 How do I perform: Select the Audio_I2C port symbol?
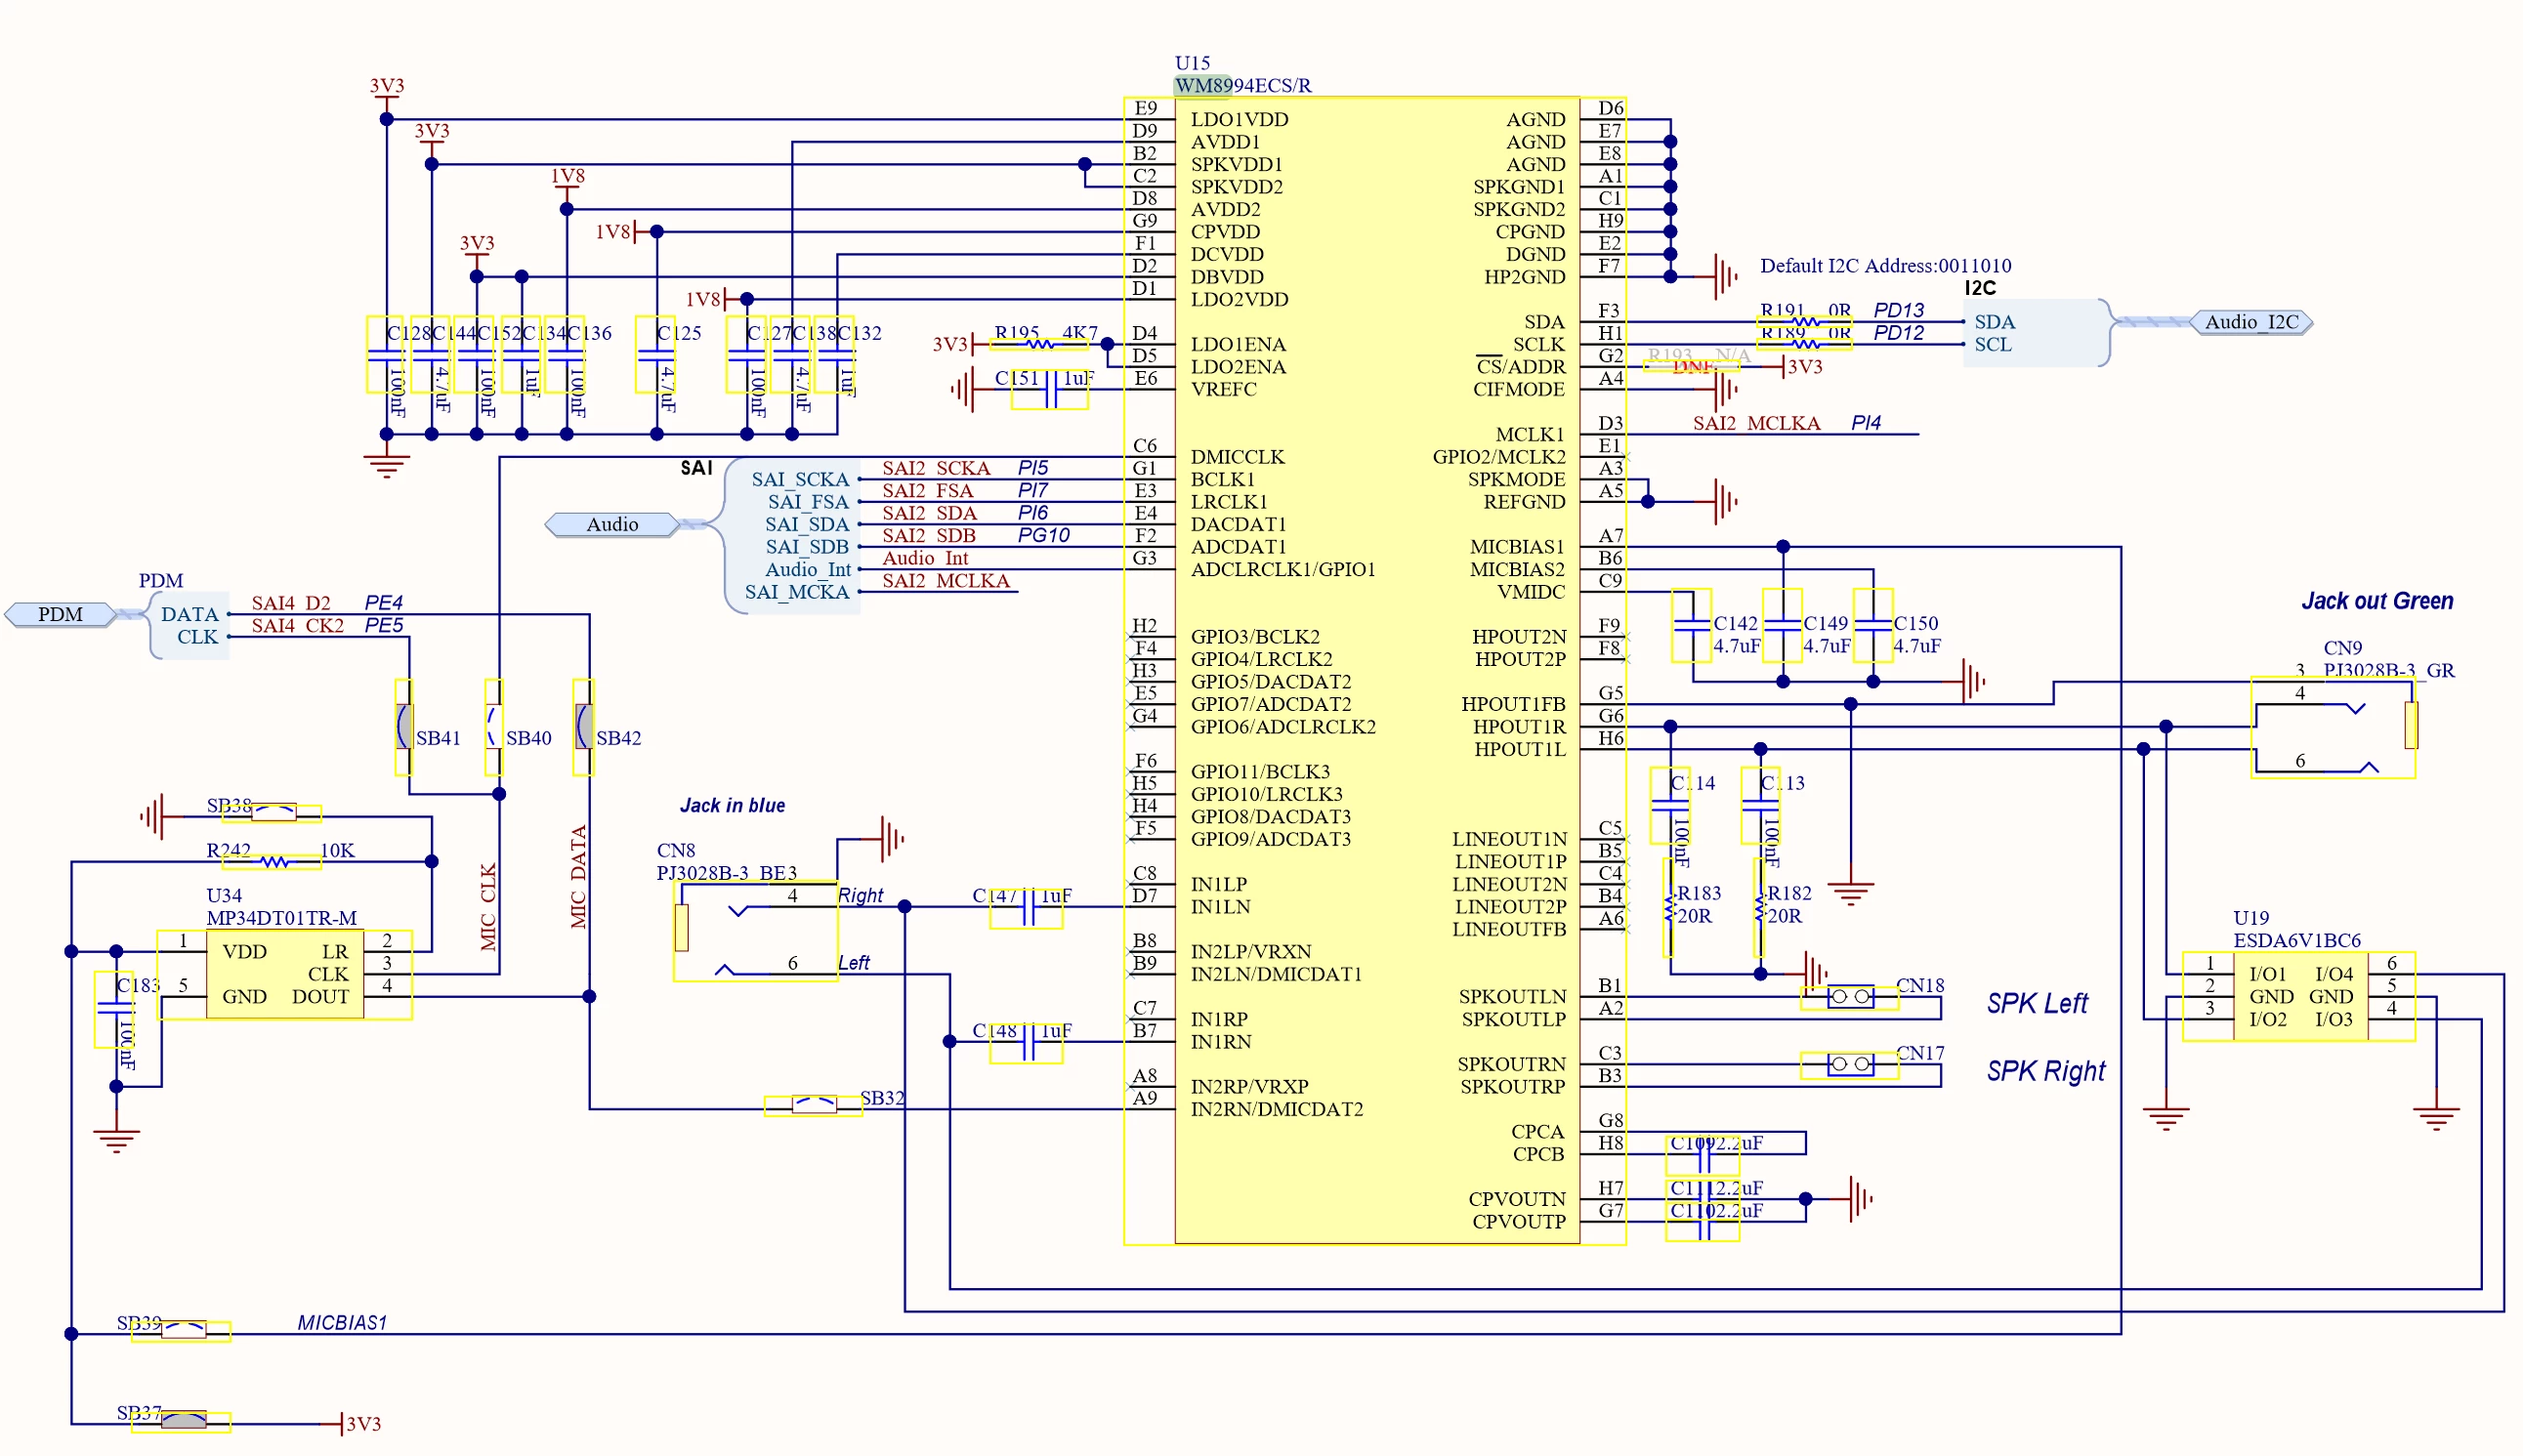[2250, 322]
